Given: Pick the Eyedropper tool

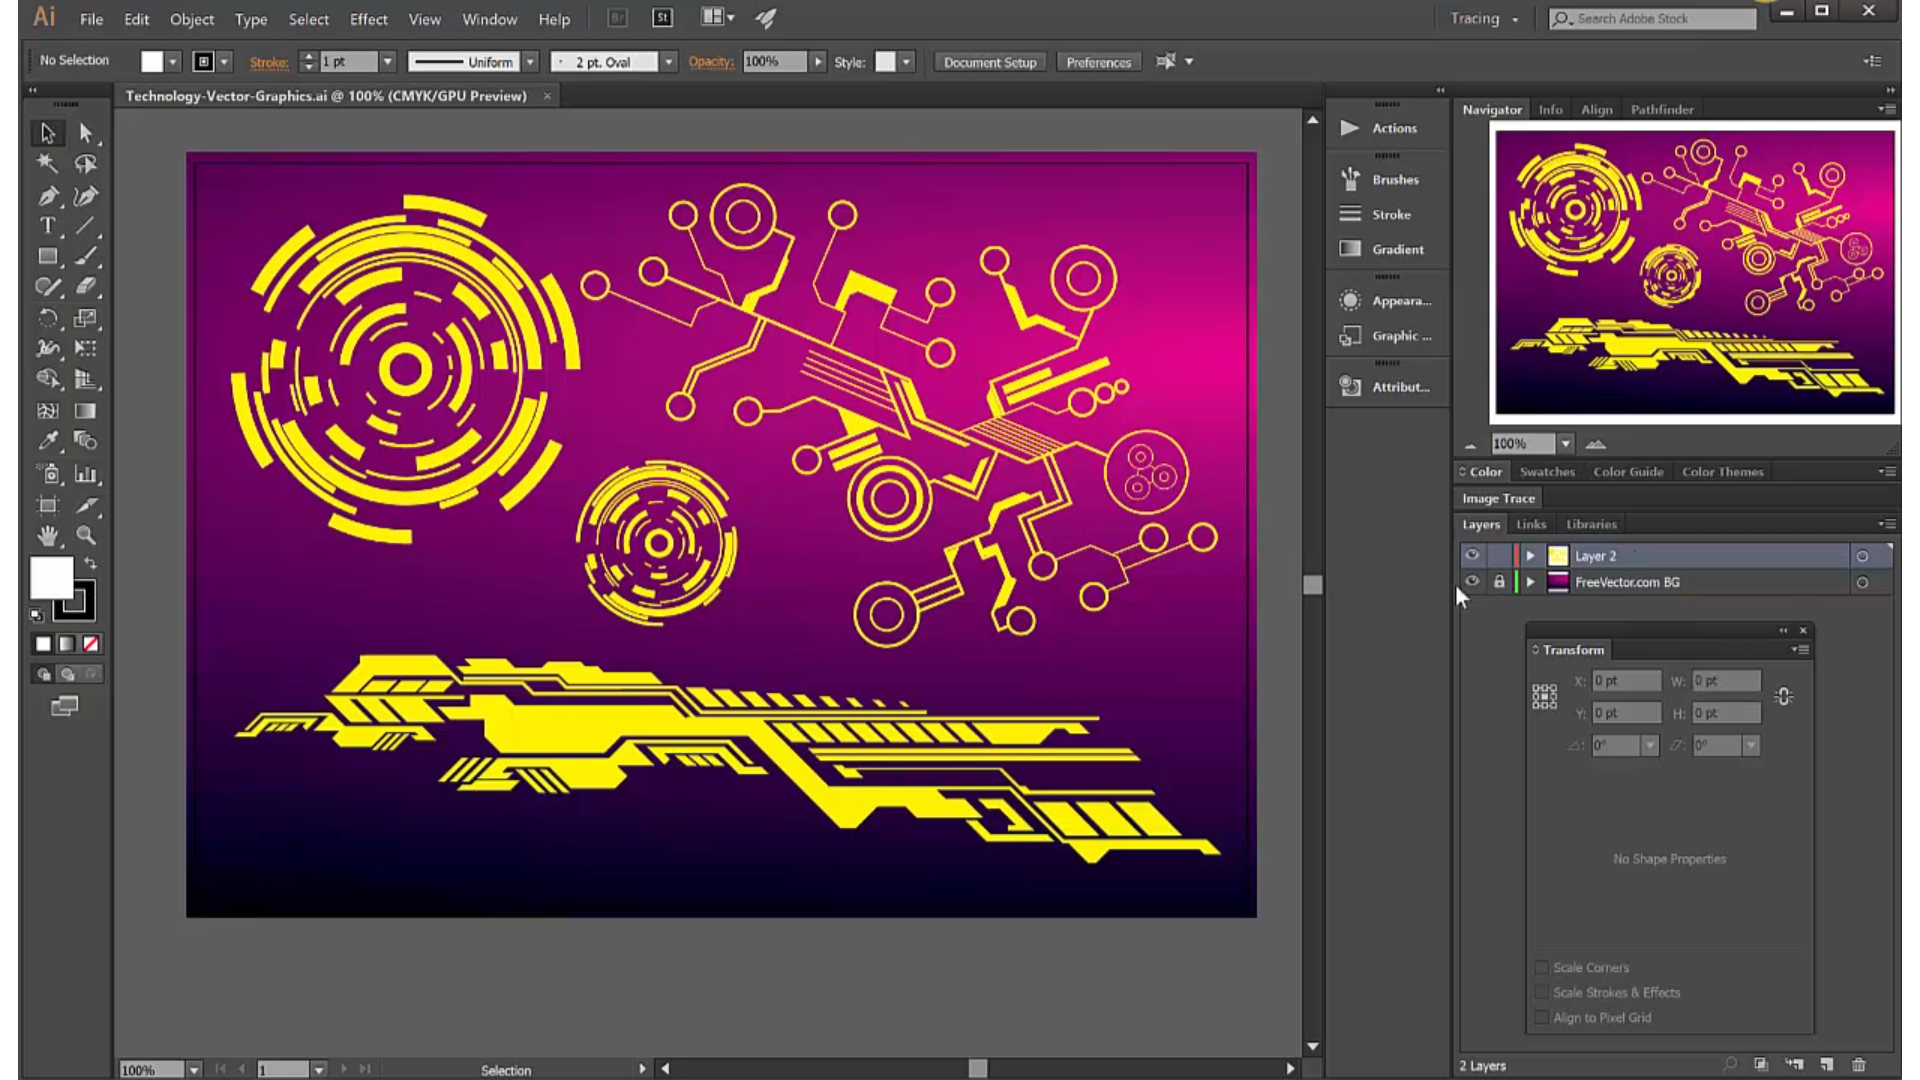Looking at the screenshot, I should pyautogui.click(x=48, y=441).
